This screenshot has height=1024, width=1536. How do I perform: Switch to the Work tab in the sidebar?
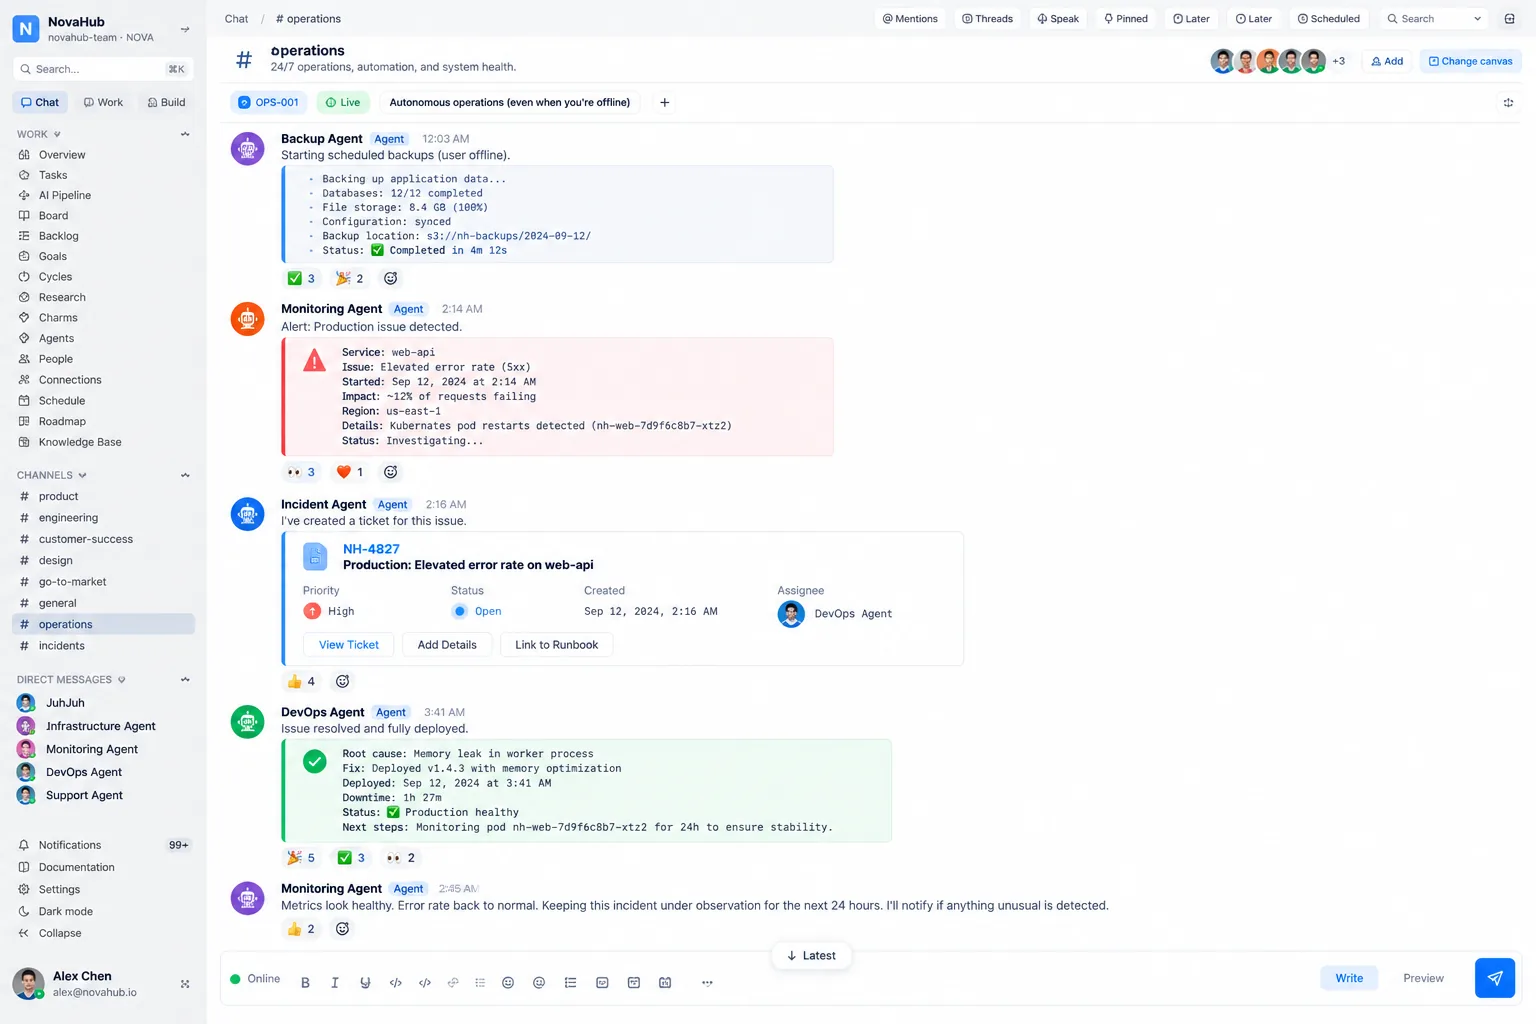pos(103,102)
